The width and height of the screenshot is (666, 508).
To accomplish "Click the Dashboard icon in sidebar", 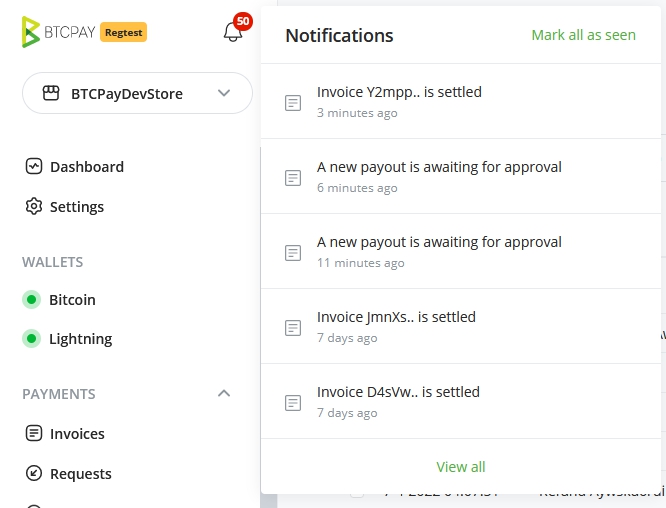I will [x=33, y=167].
